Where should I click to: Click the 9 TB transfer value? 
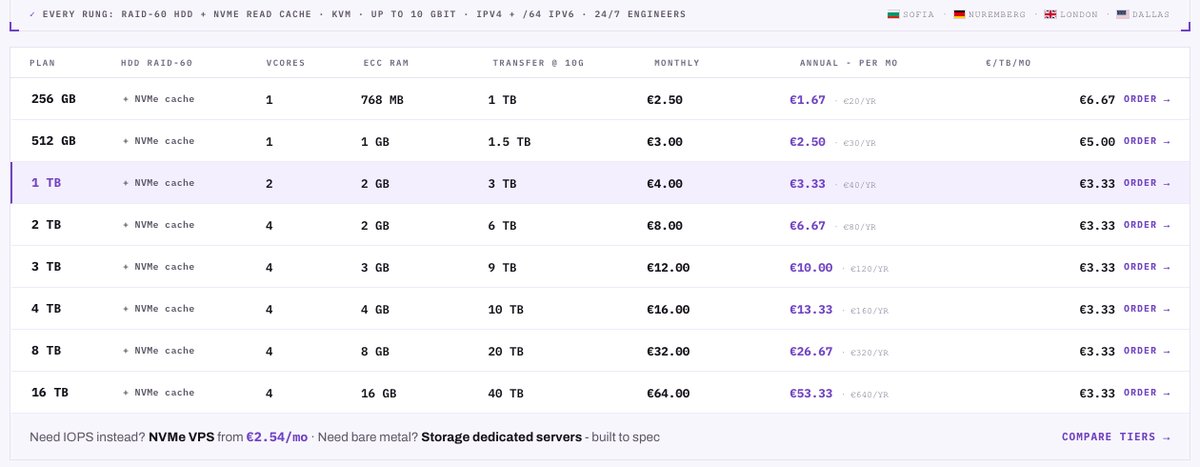tap(502, 267)
